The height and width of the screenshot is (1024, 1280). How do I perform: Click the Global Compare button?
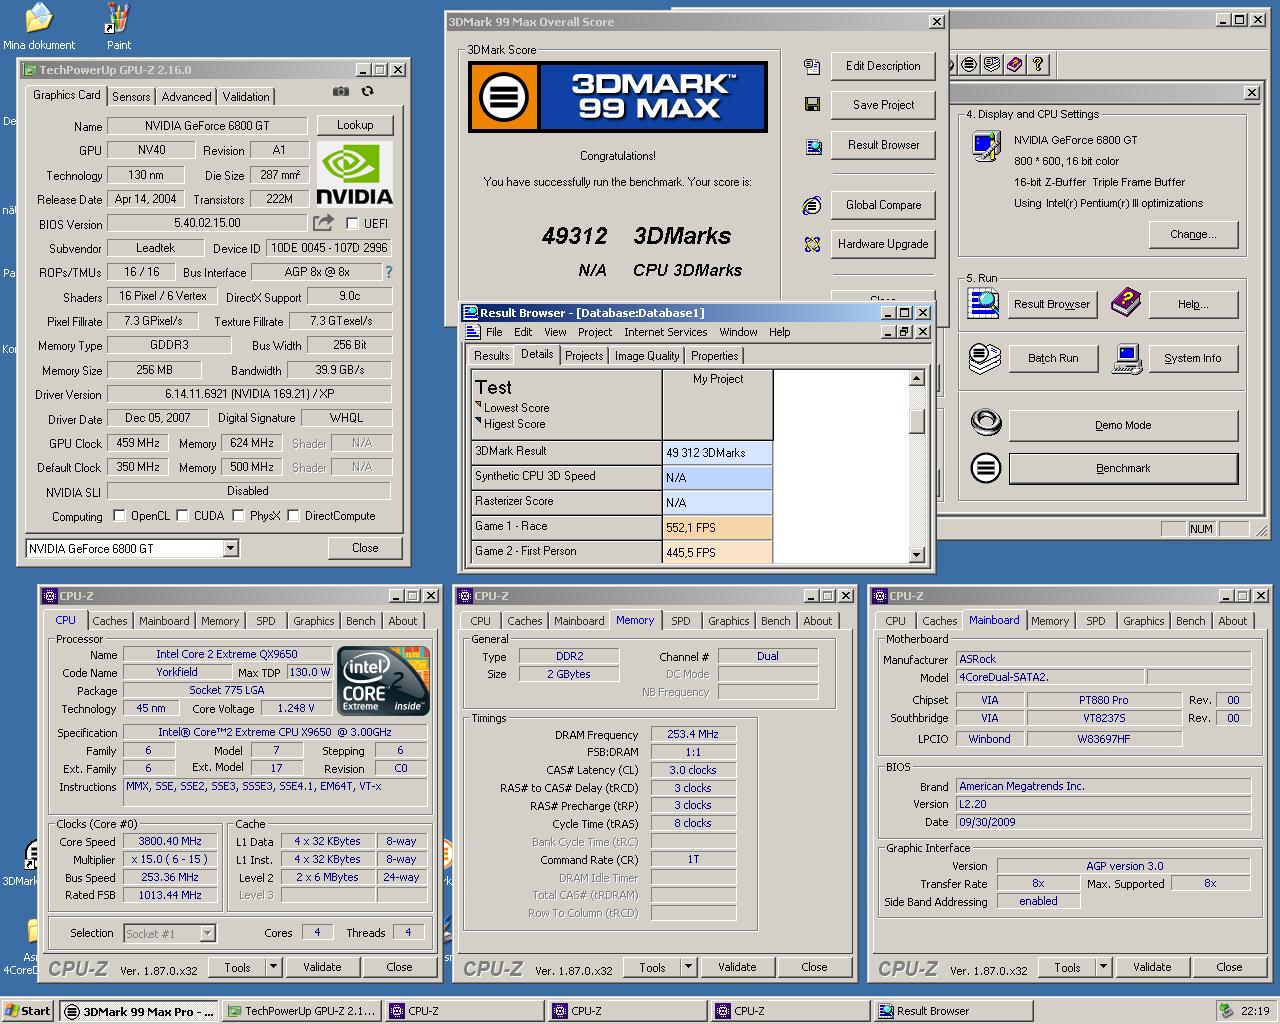pos(883,205)
